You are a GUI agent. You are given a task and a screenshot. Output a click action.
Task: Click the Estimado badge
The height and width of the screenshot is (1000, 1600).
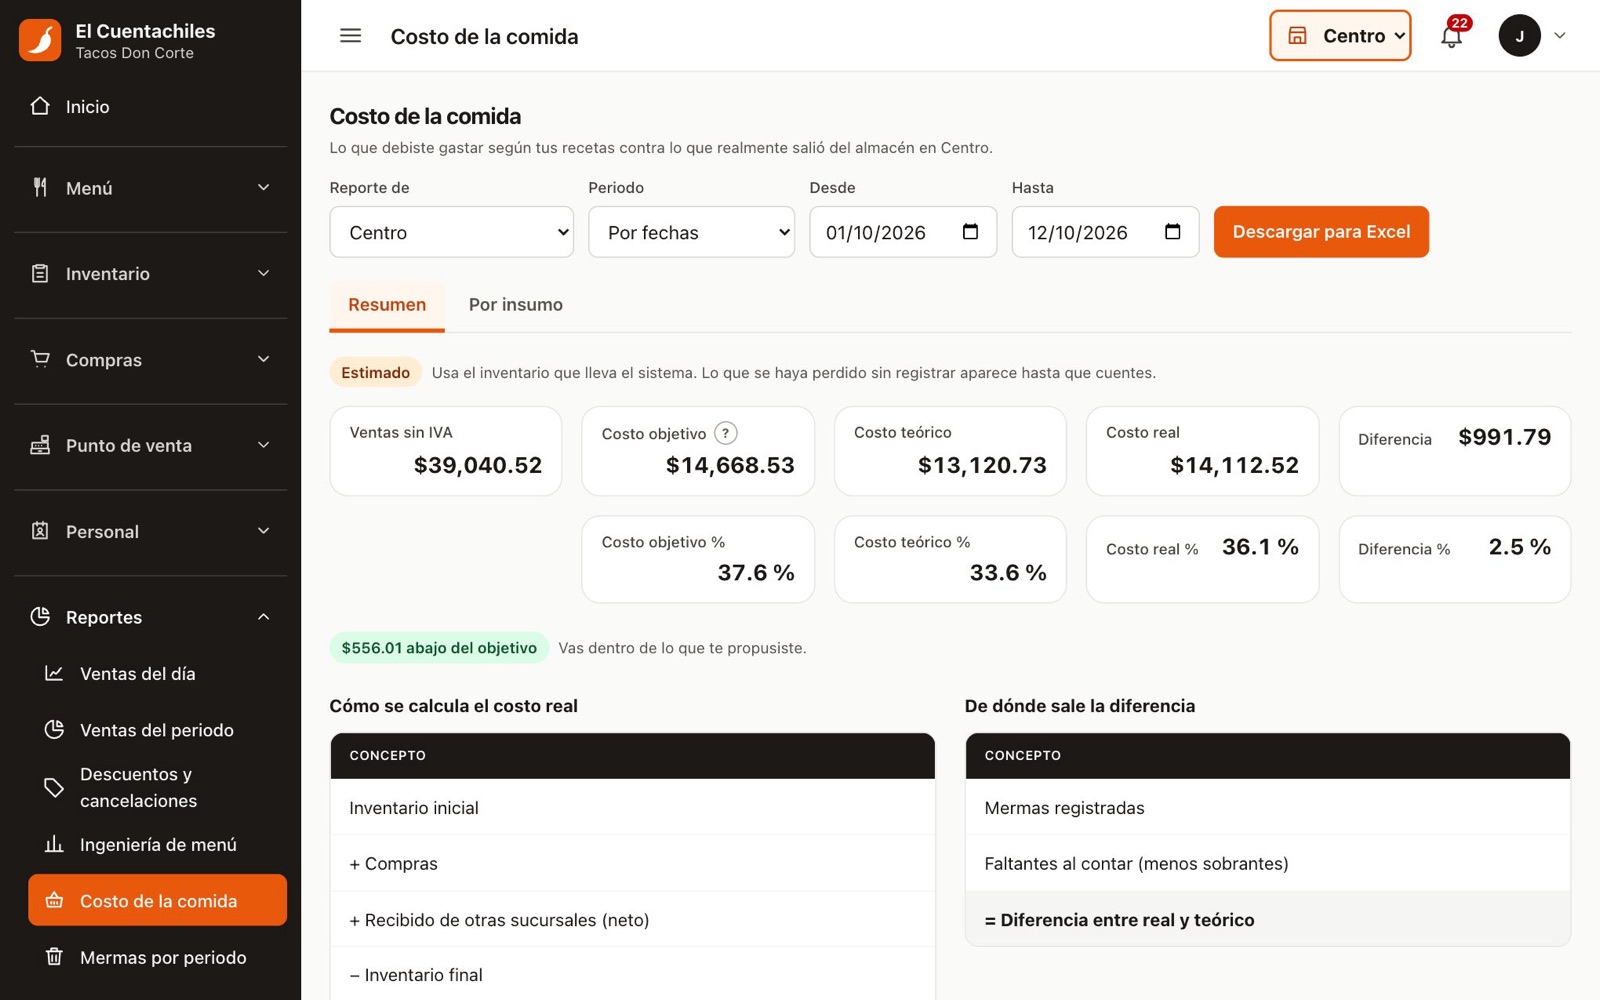point(375,372)
